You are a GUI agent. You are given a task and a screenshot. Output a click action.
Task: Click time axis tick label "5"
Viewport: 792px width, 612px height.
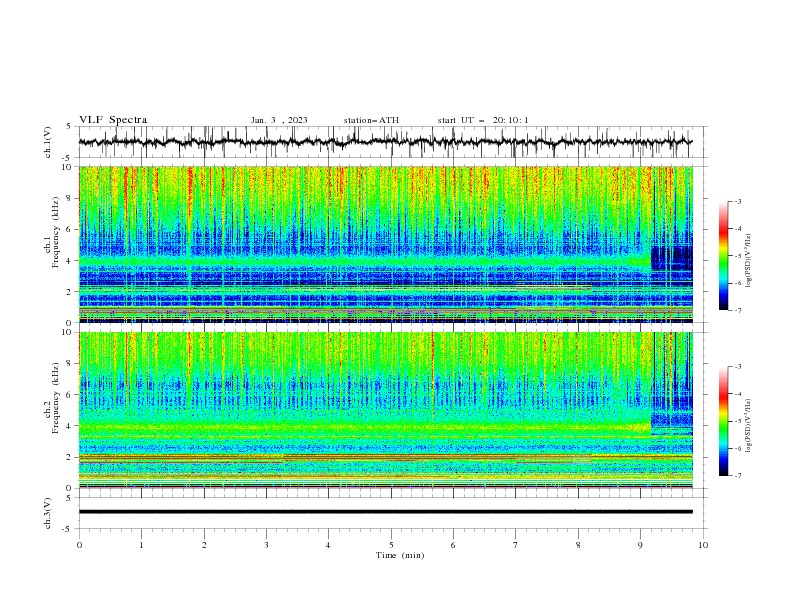tap(391, 545)
